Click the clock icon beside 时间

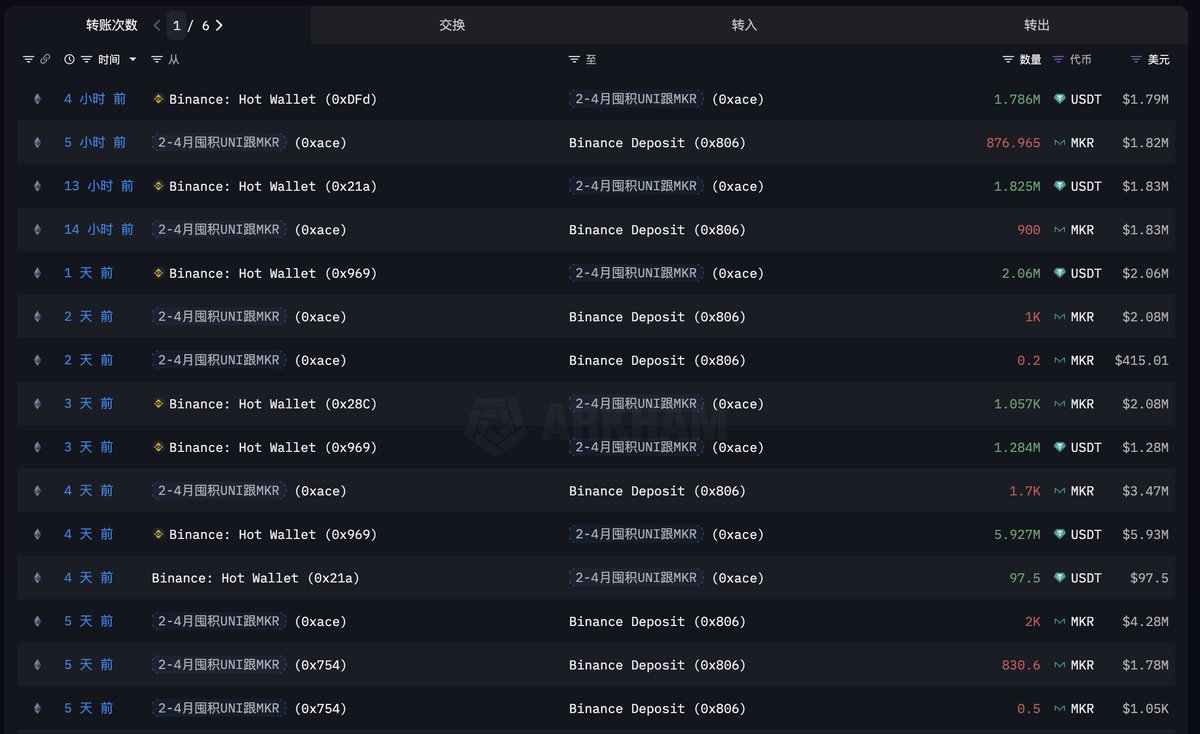pyautogui.click(x=69, y=60)
